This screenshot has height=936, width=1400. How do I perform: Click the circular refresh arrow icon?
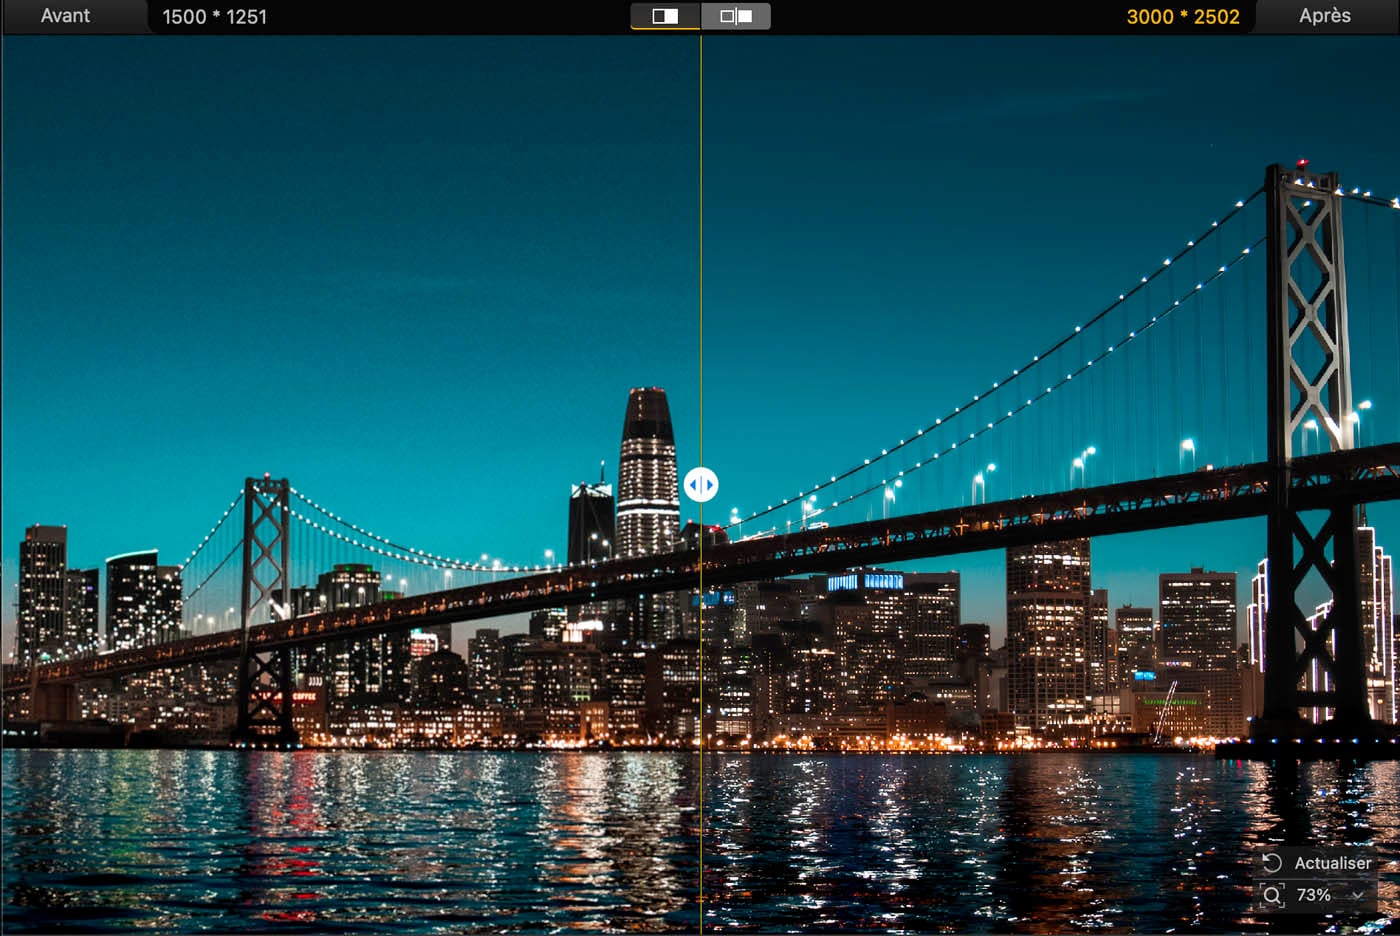[x=1272, y=863]
